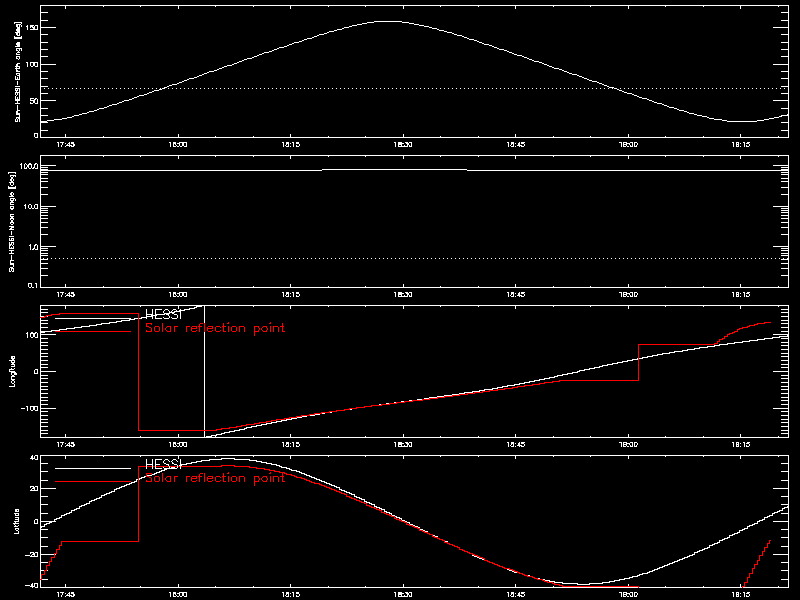Click the "10.0" tick on Noon angle axis
The image size is (800, 600).
[x=30, y=207]
